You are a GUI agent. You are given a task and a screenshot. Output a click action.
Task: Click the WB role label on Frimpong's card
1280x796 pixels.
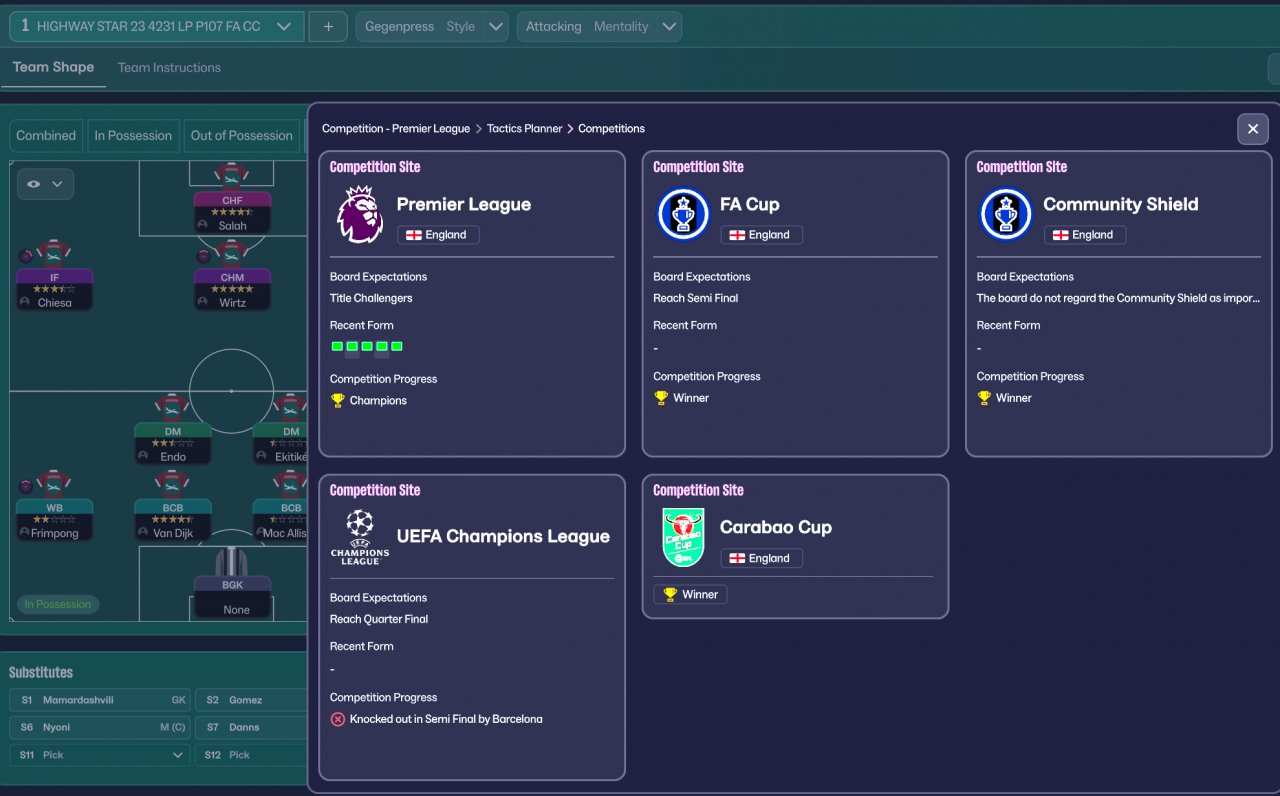[x=54, y=507]
